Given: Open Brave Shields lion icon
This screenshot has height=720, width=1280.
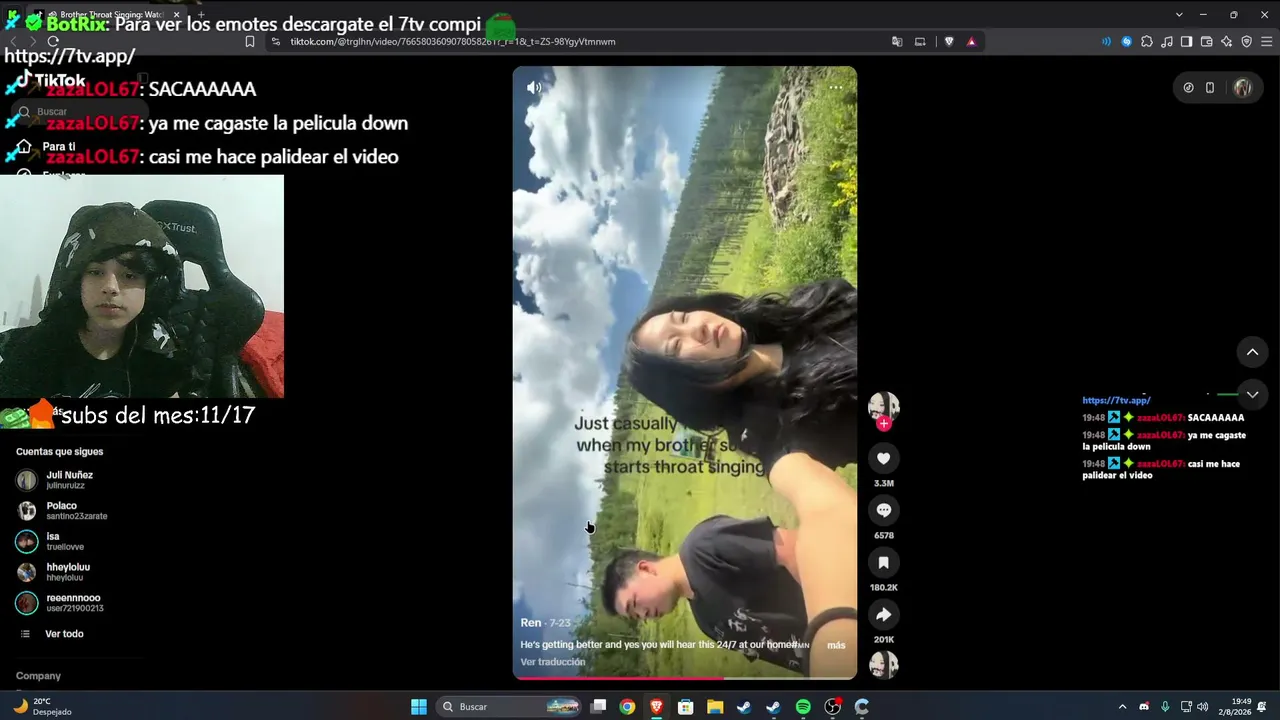Looking at the screenshot, I should (x=949, y=42).
